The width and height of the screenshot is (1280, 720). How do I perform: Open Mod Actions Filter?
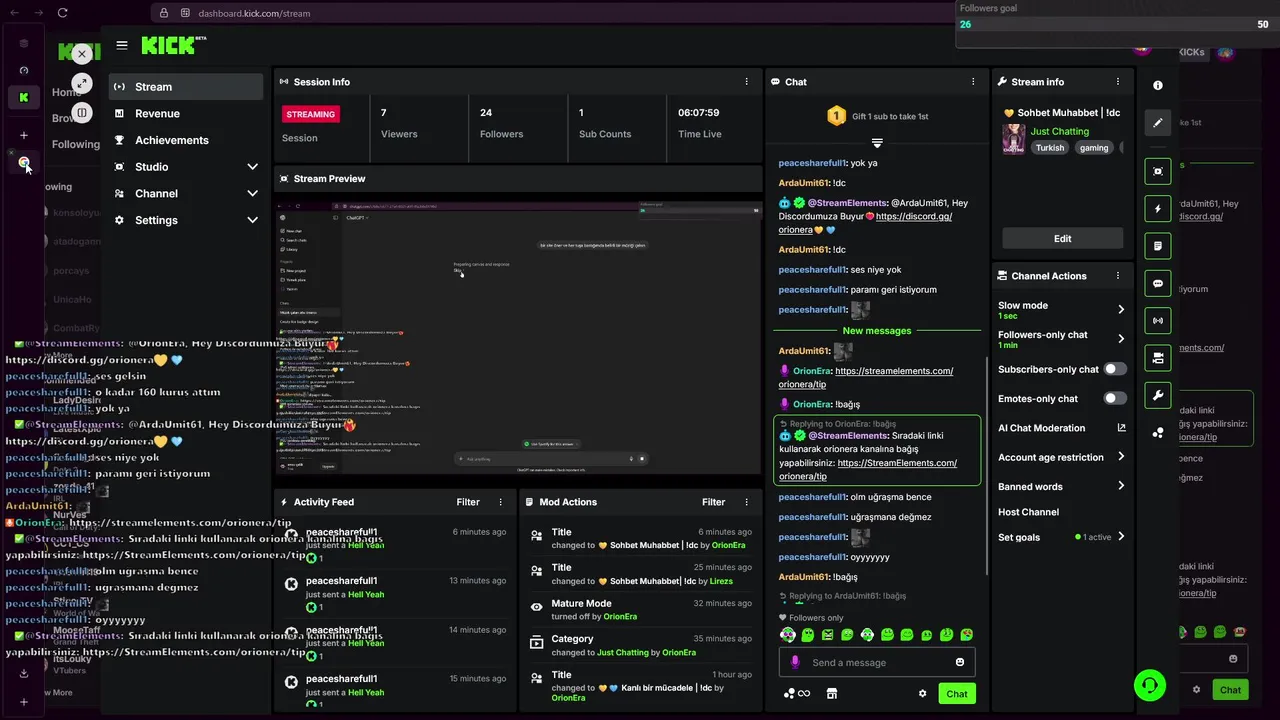pos(713,502)
